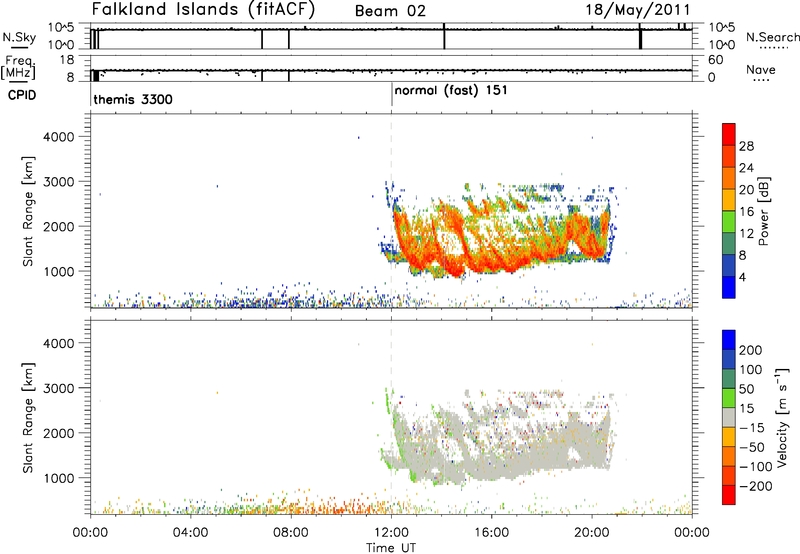Click the "N.Search" legend label

click(772, 37)
